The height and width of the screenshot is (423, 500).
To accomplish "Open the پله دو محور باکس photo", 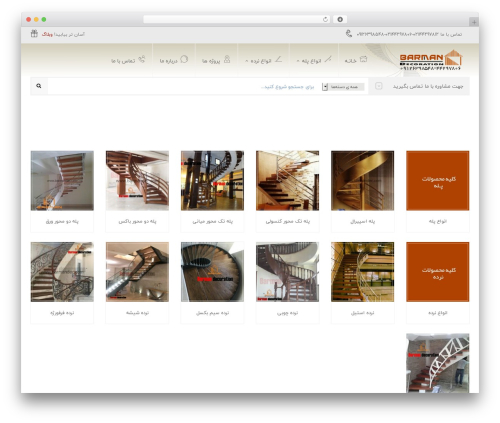I will pos(137,180).
